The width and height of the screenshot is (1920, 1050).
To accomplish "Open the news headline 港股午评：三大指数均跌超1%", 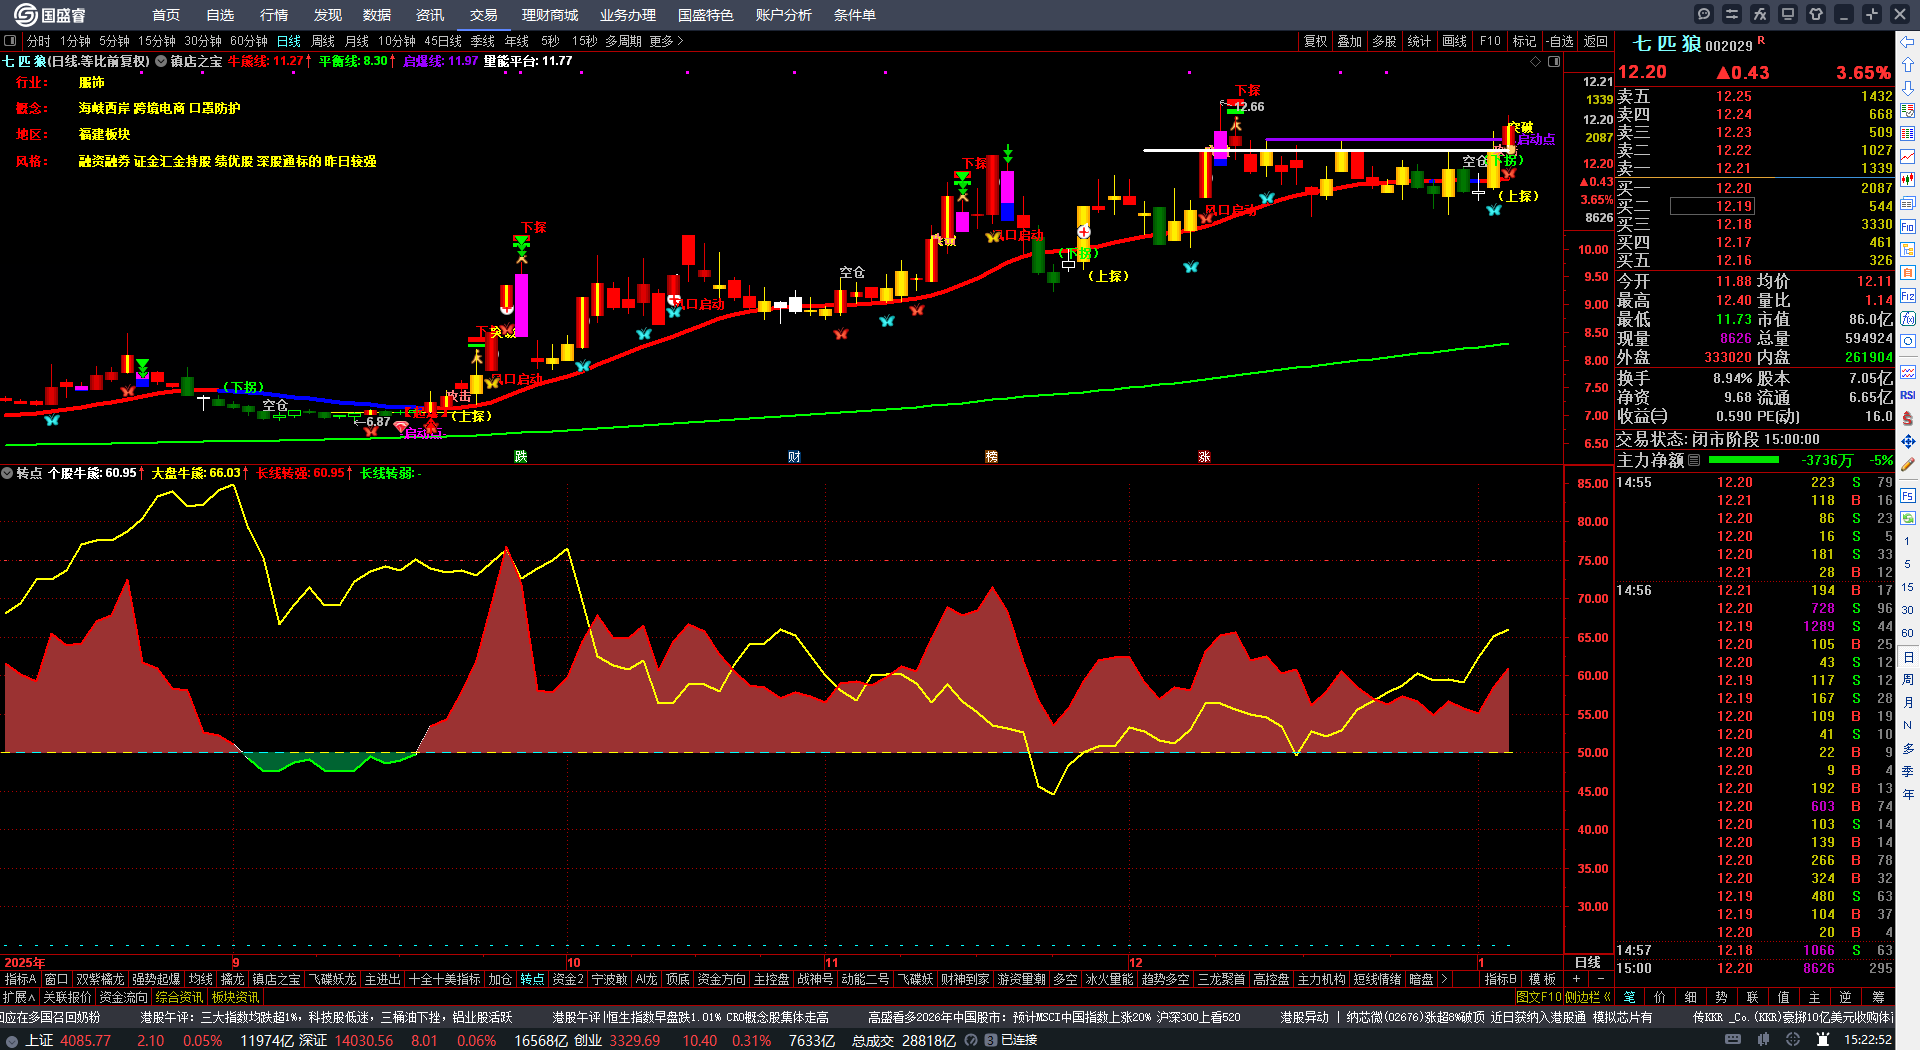I will 326,1017.
